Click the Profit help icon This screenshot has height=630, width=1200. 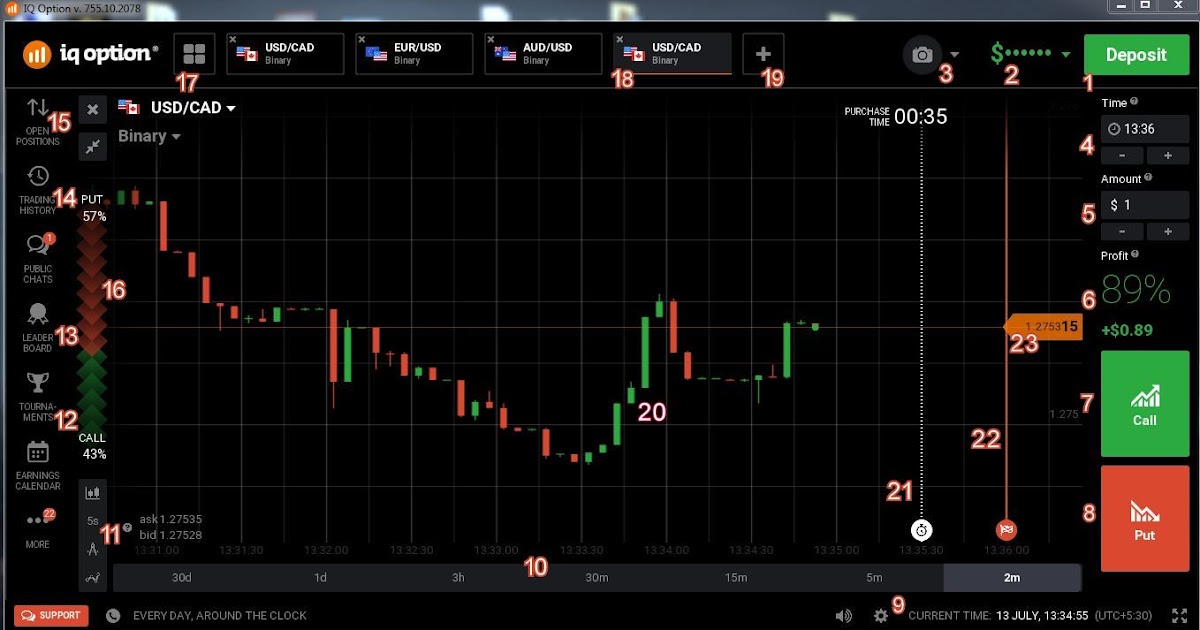(x=1135, y=255)
